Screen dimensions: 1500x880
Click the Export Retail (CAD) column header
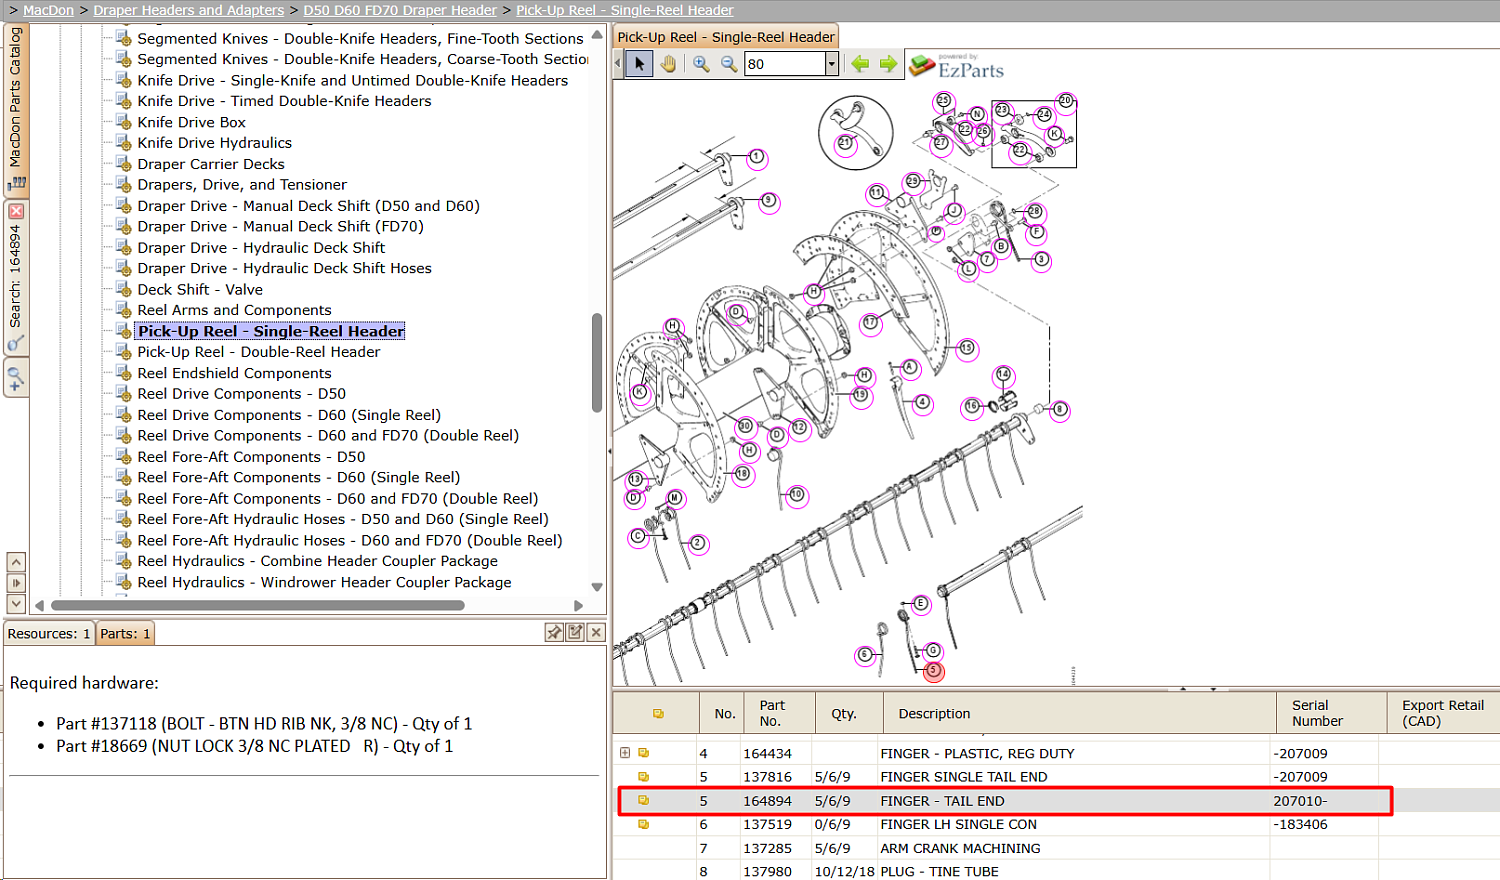coord(1443,713)
